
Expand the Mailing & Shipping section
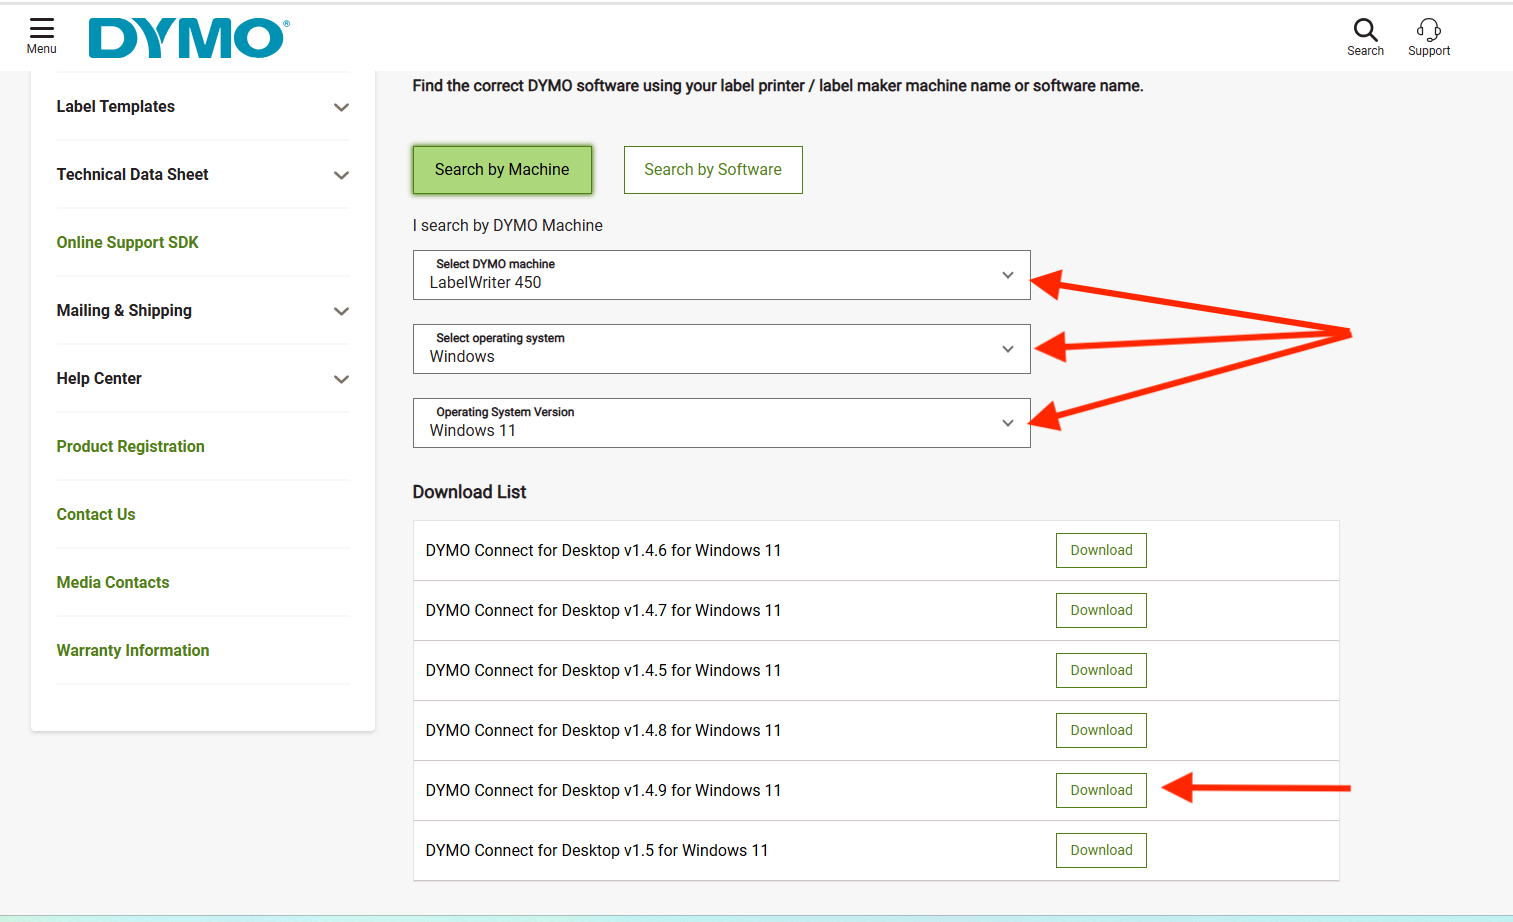[x=341, y=311]
